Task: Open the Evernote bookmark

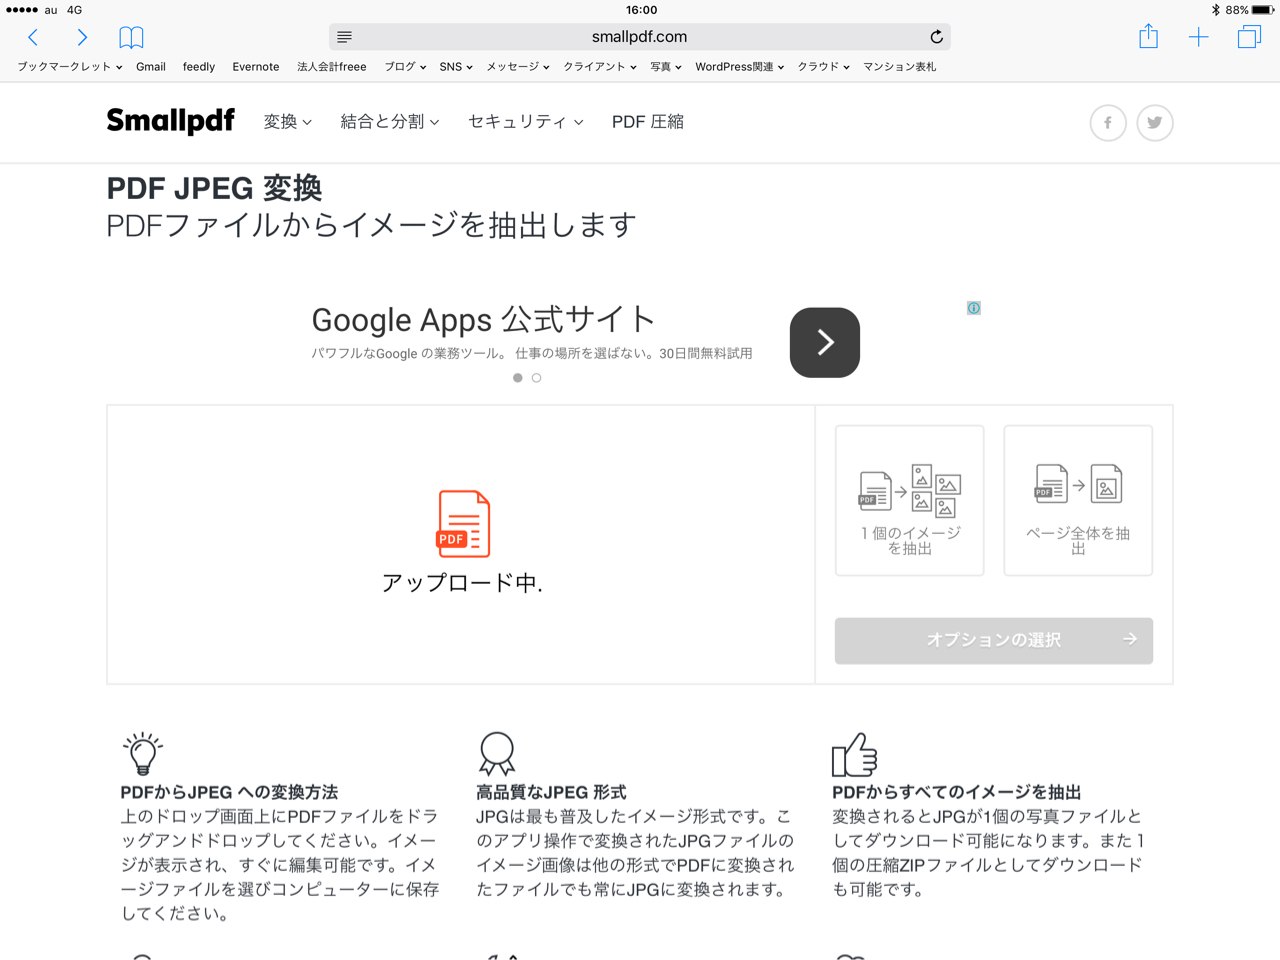Action: pyautogui.click(x=256, y=67)
